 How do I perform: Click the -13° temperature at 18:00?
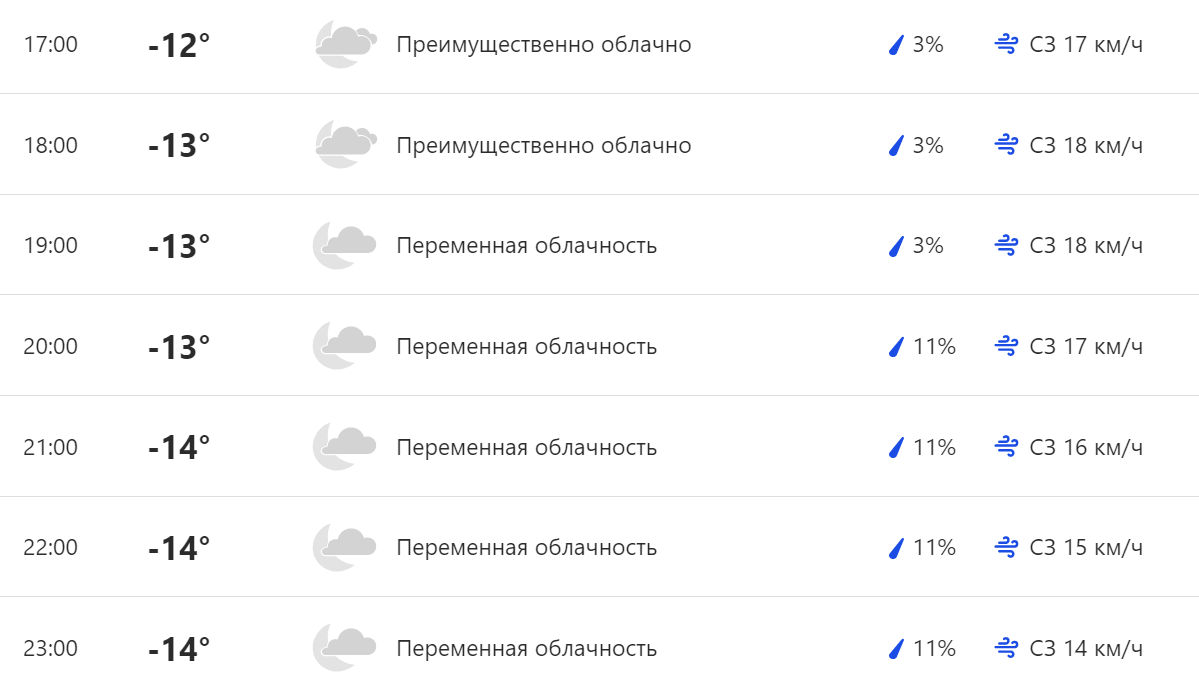pos(179,145)
